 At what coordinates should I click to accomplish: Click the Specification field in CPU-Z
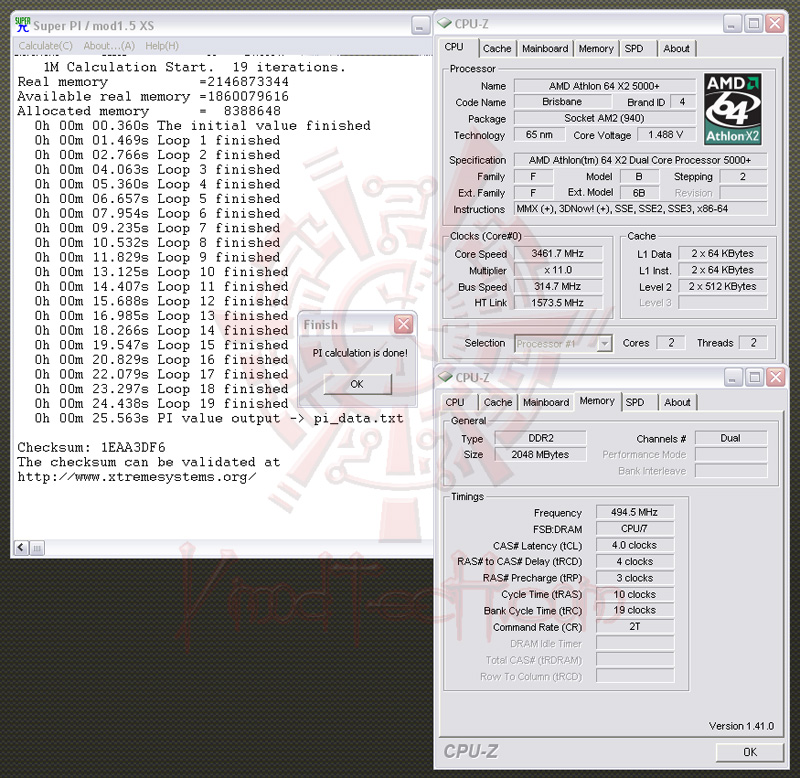click(x=640, y=160)
